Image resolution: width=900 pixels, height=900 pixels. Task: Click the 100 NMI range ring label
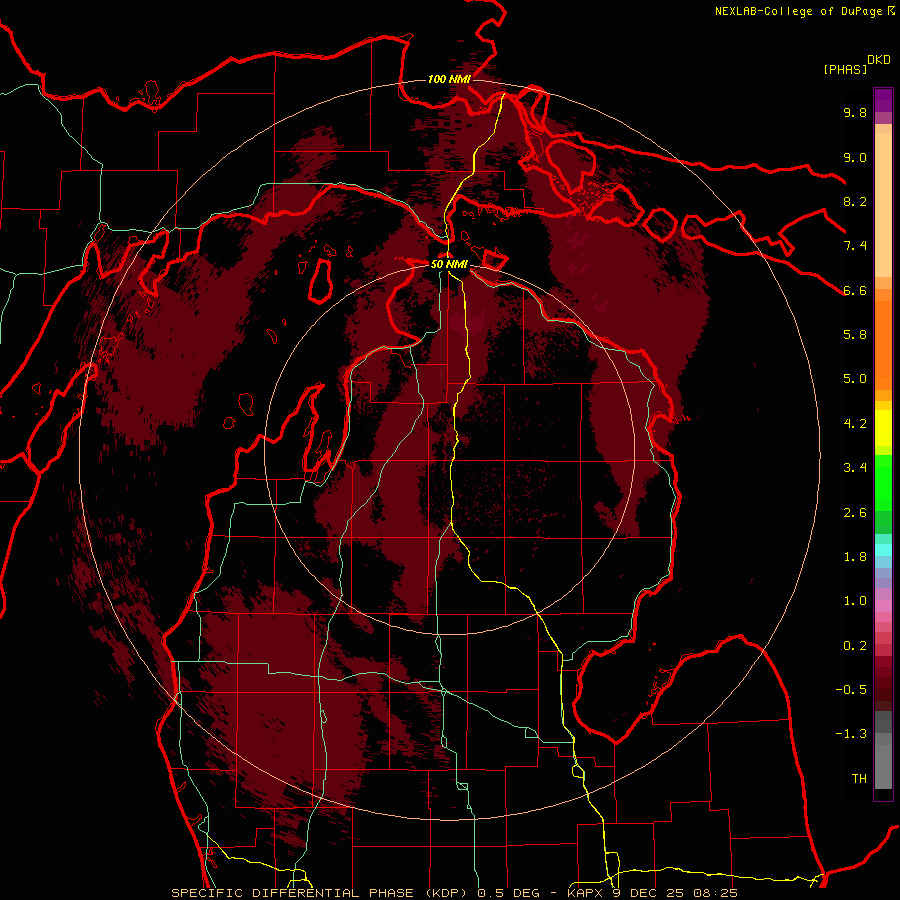[x=449, y=79]
